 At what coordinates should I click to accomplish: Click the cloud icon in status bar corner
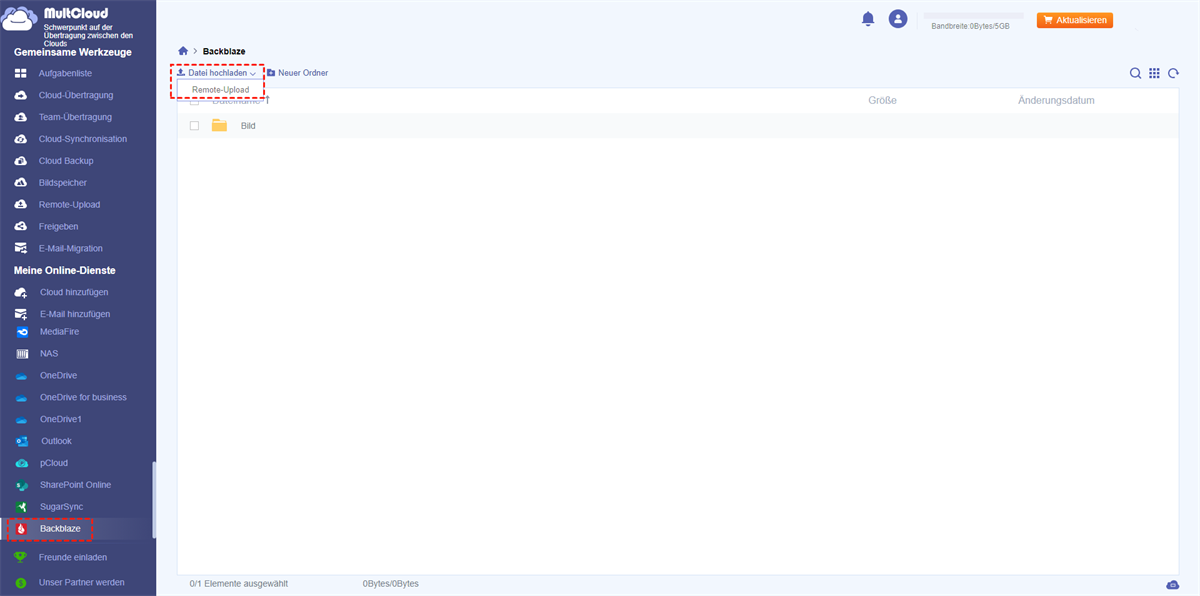click(1172, 584)
